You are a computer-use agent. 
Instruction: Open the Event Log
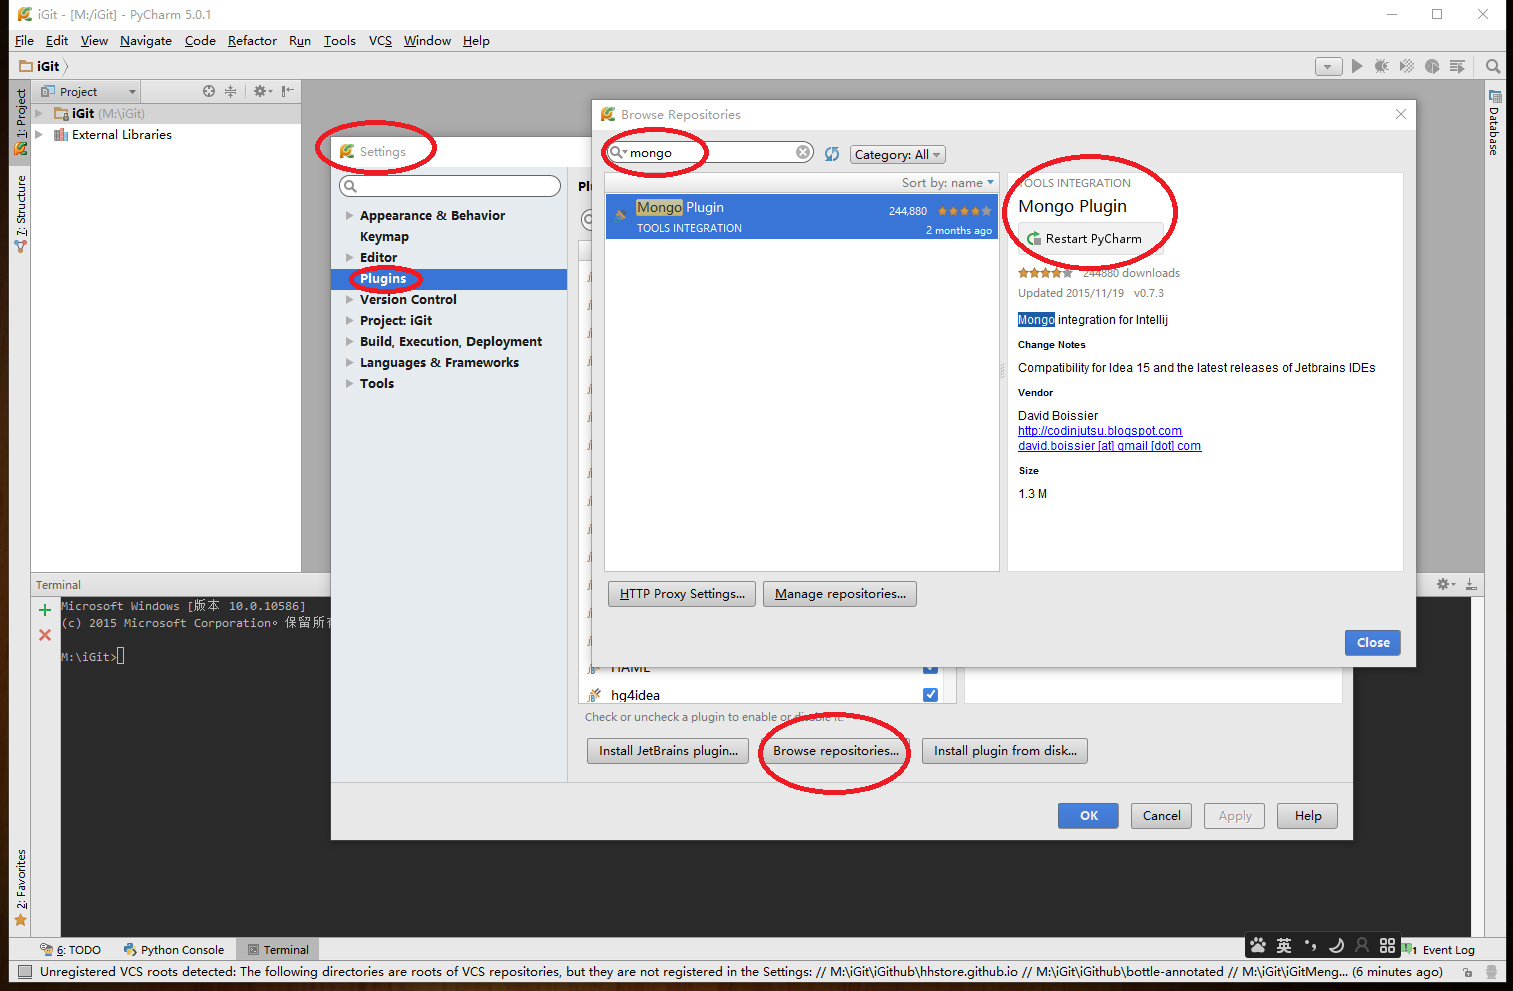(x=1440, y=950)
